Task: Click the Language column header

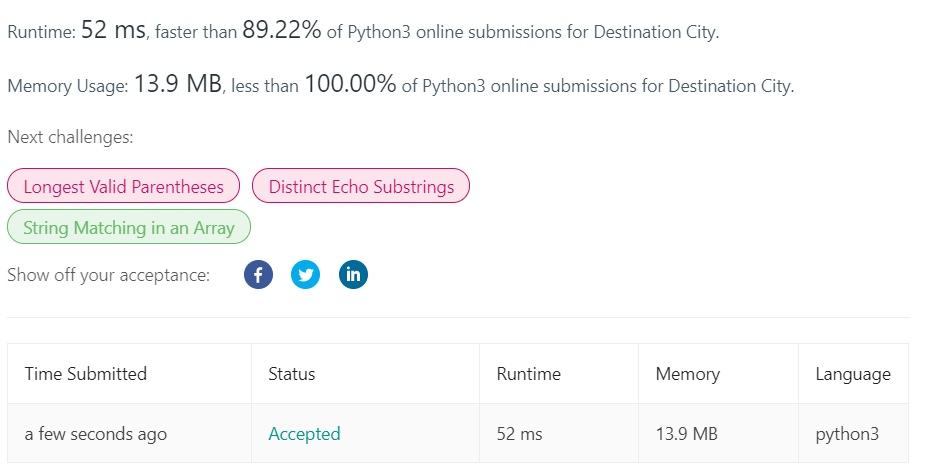Action: 853,374
